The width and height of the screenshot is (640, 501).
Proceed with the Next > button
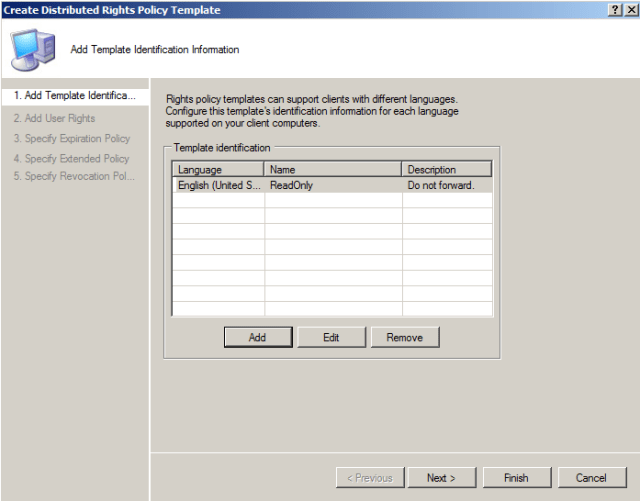tap(441, 478)
